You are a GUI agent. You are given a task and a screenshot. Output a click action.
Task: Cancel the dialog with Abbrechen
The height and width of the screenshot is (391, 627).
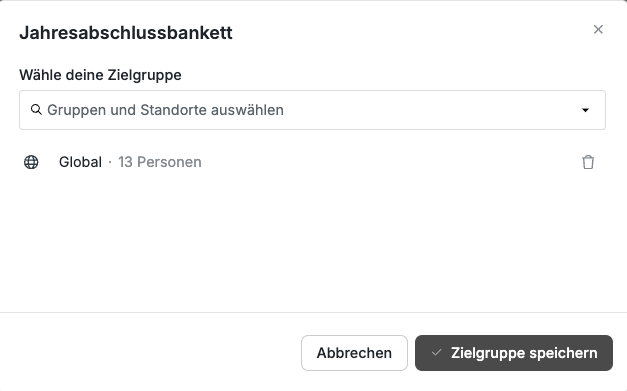click(354, 353)
